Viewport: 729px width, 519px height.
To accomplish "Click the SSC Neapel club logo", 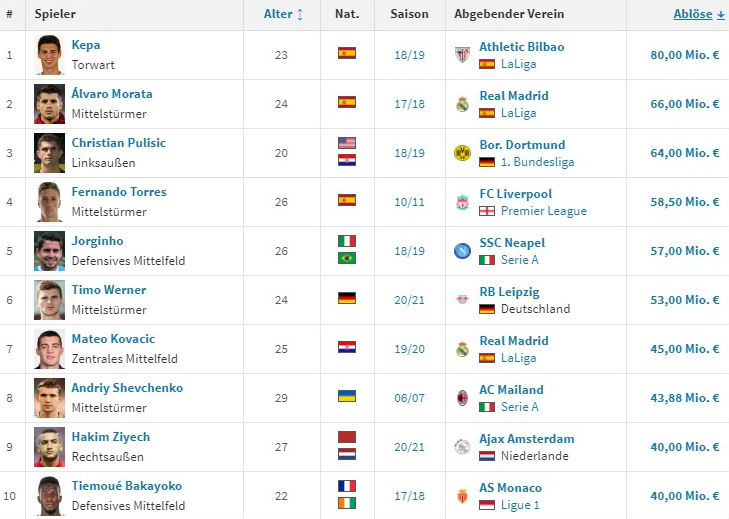I will (x=461, y=251).
